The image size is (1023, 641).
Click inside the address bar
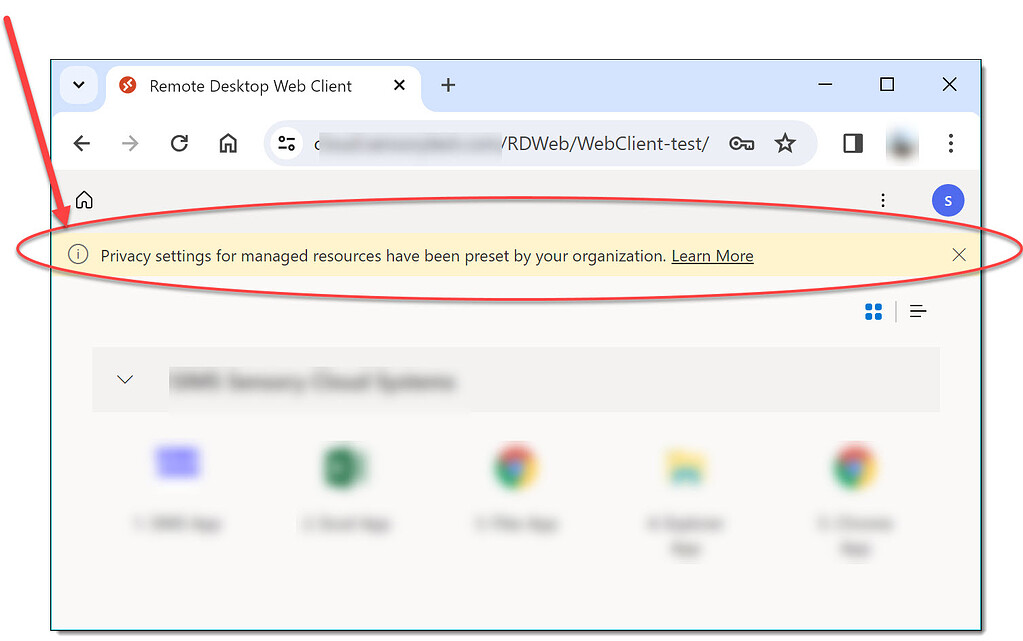click(500, 143)
